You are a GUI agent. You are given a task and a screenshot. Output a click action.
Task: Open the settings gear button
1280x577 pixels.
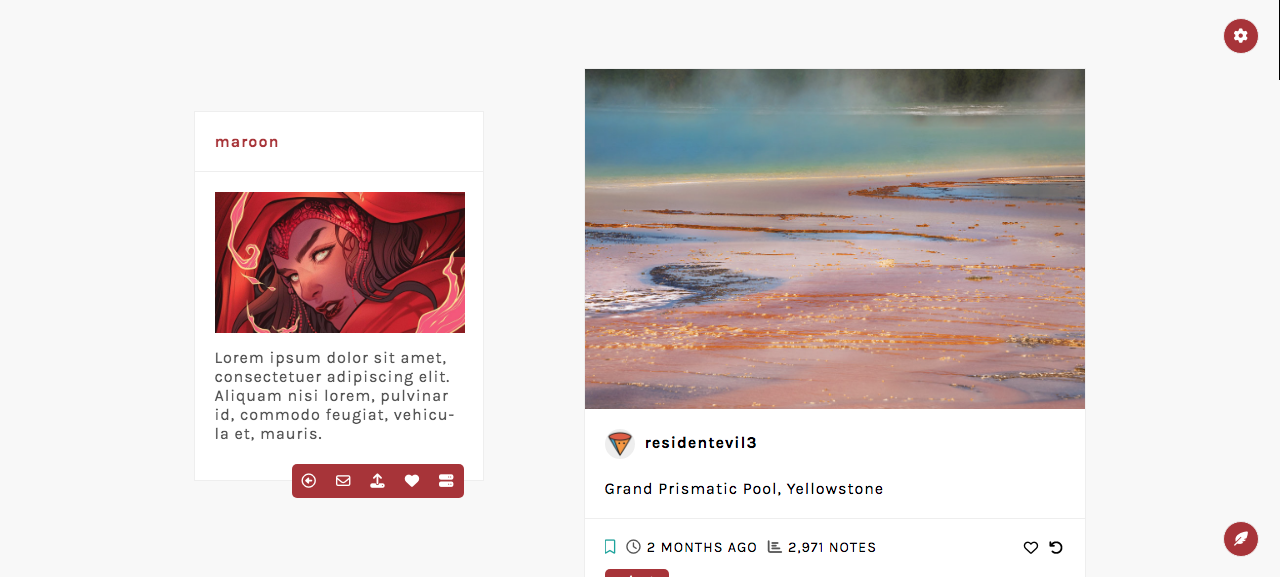pos(1241,36)
